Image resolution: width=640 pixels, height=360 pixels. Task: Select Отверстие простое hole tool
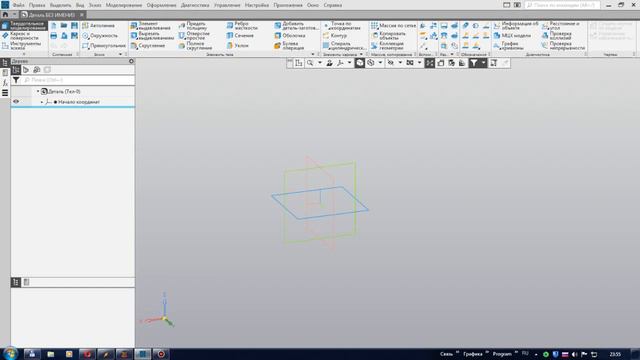(x=194, y=36)
